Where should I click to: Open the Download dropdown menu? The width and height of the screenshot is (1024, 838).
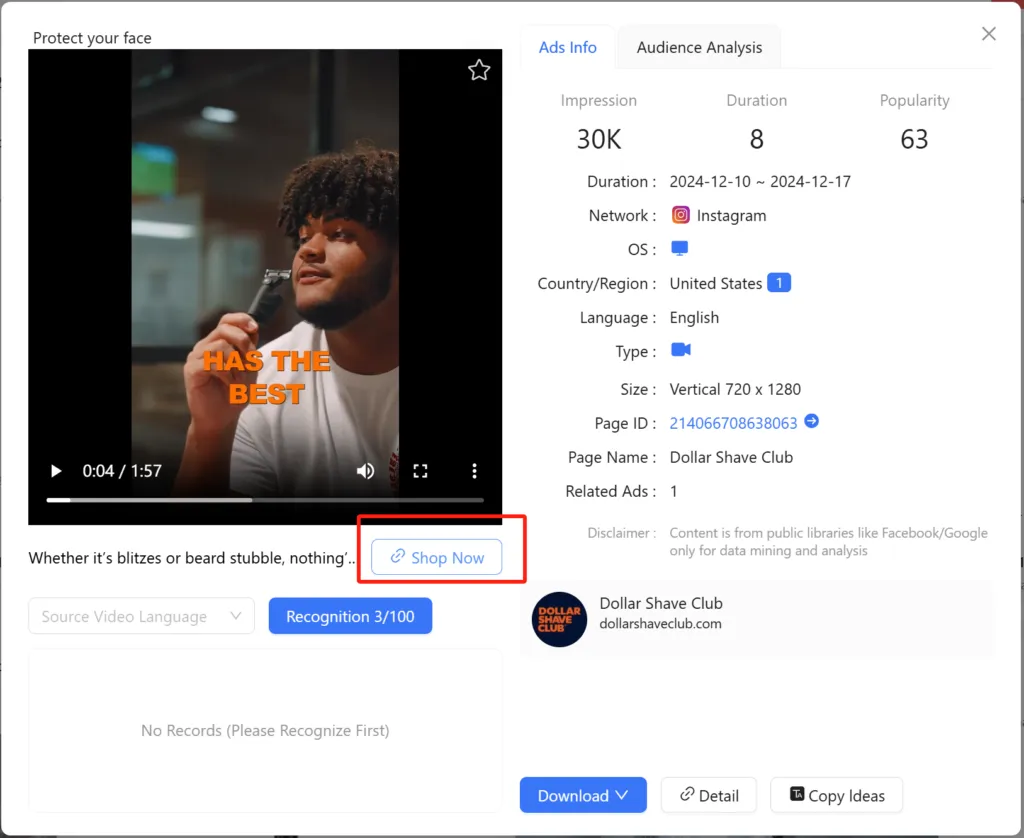pos(583,795)
